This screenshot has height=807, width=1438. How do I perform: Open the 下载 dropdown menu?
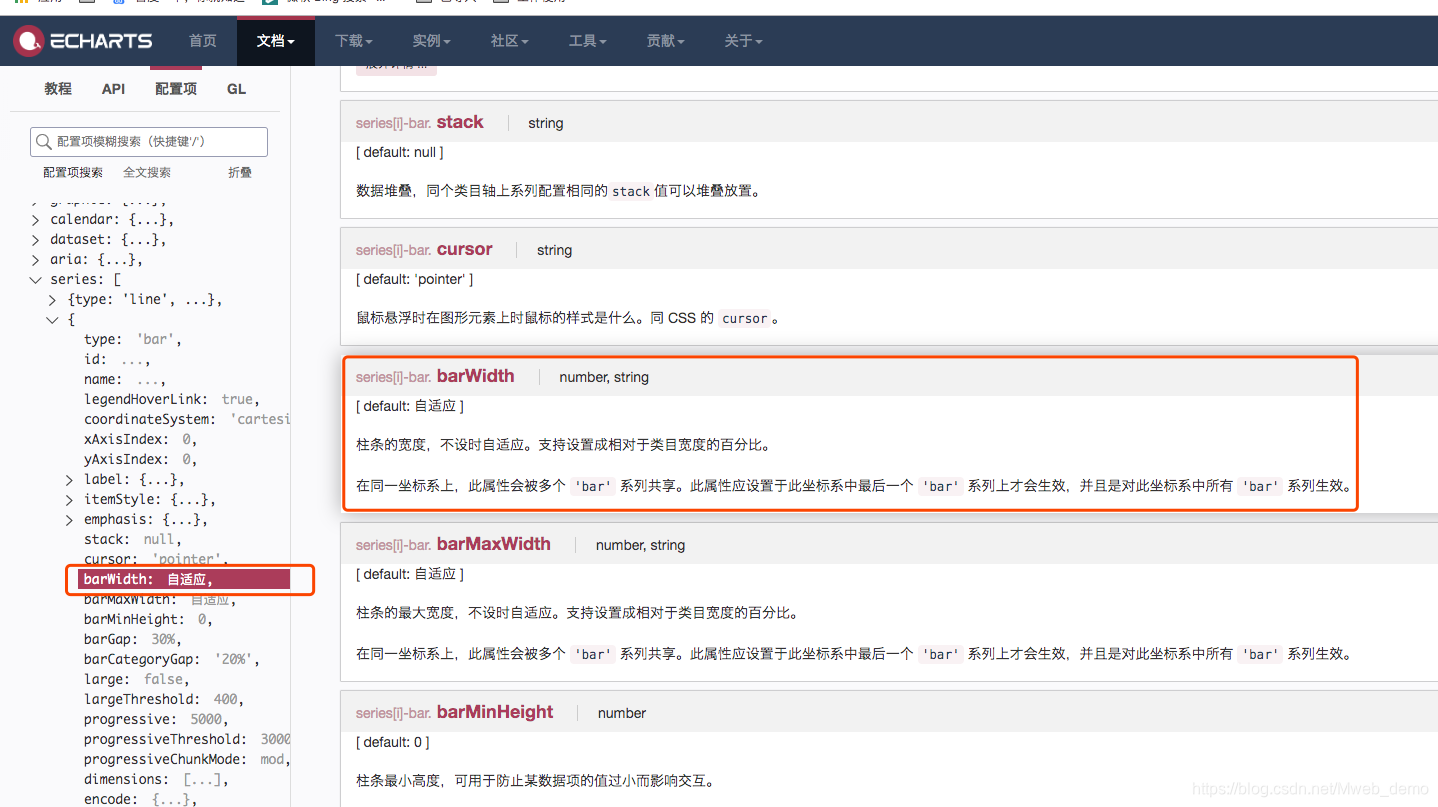pos(354,41)
